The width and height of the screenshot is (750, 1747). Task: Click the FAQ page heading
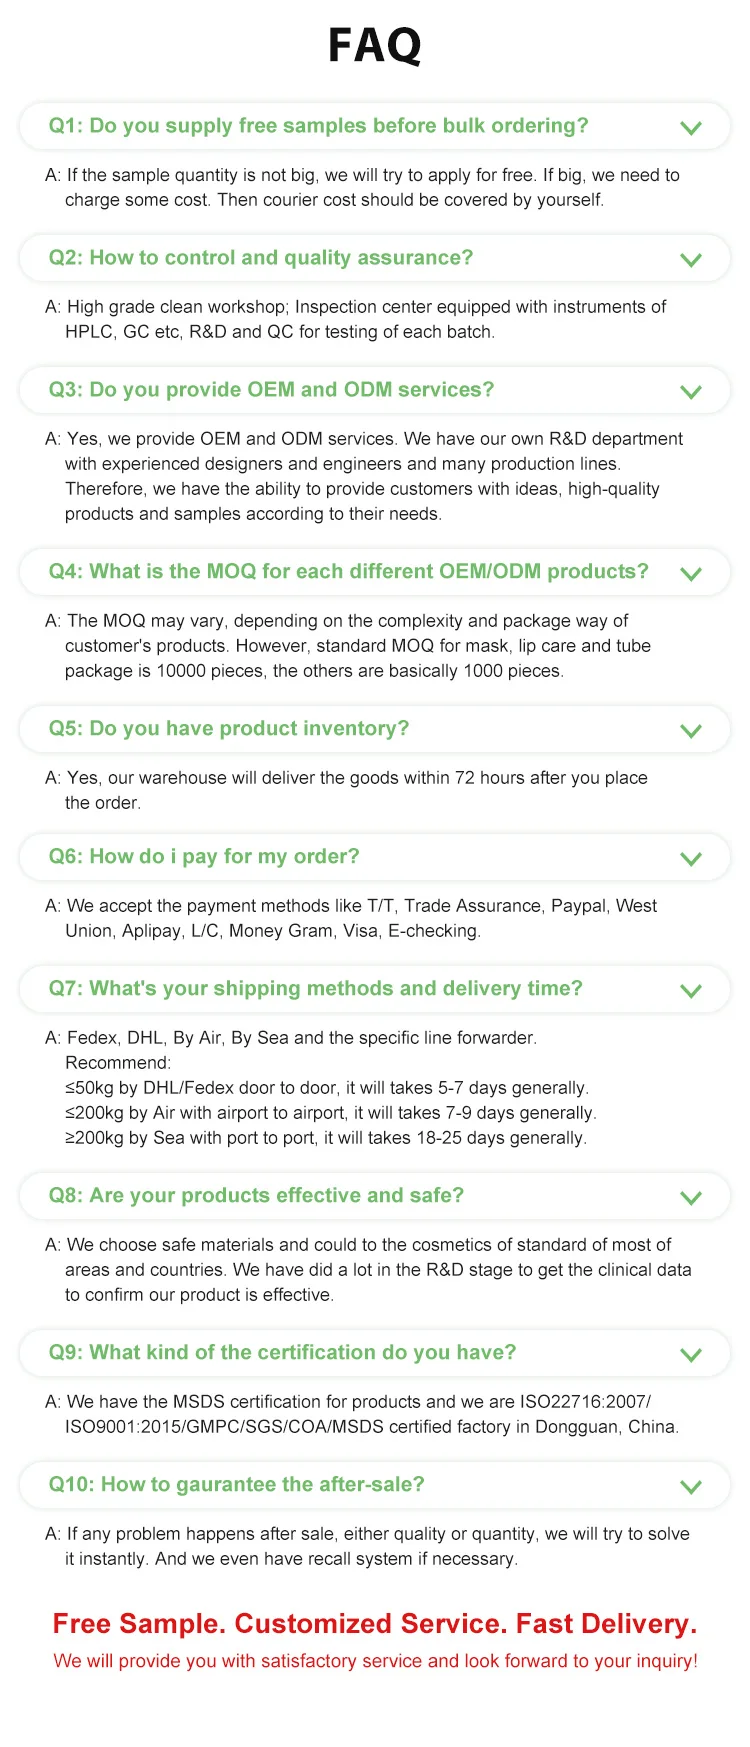[x=375, y=46]
